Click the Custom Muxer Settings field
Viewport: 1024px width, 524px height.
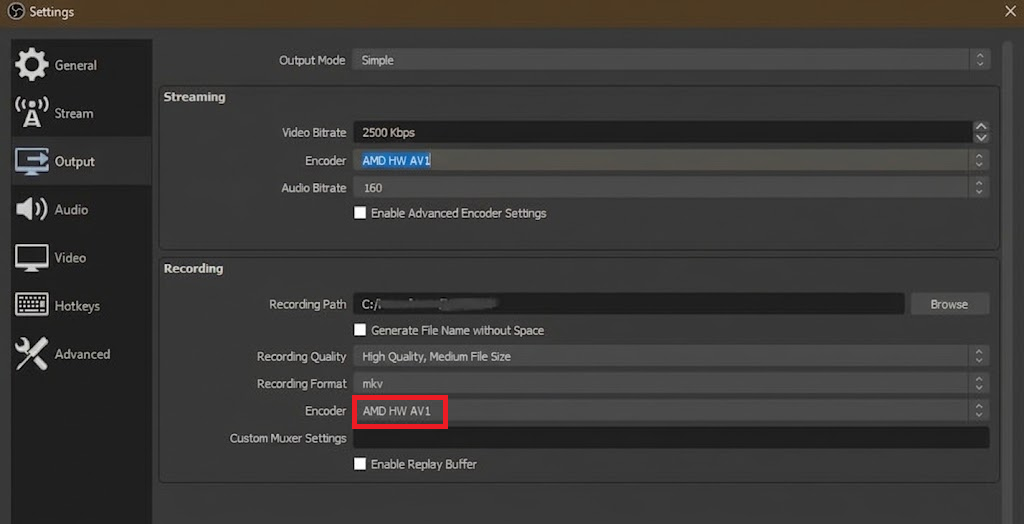click(x=671, y=438)
